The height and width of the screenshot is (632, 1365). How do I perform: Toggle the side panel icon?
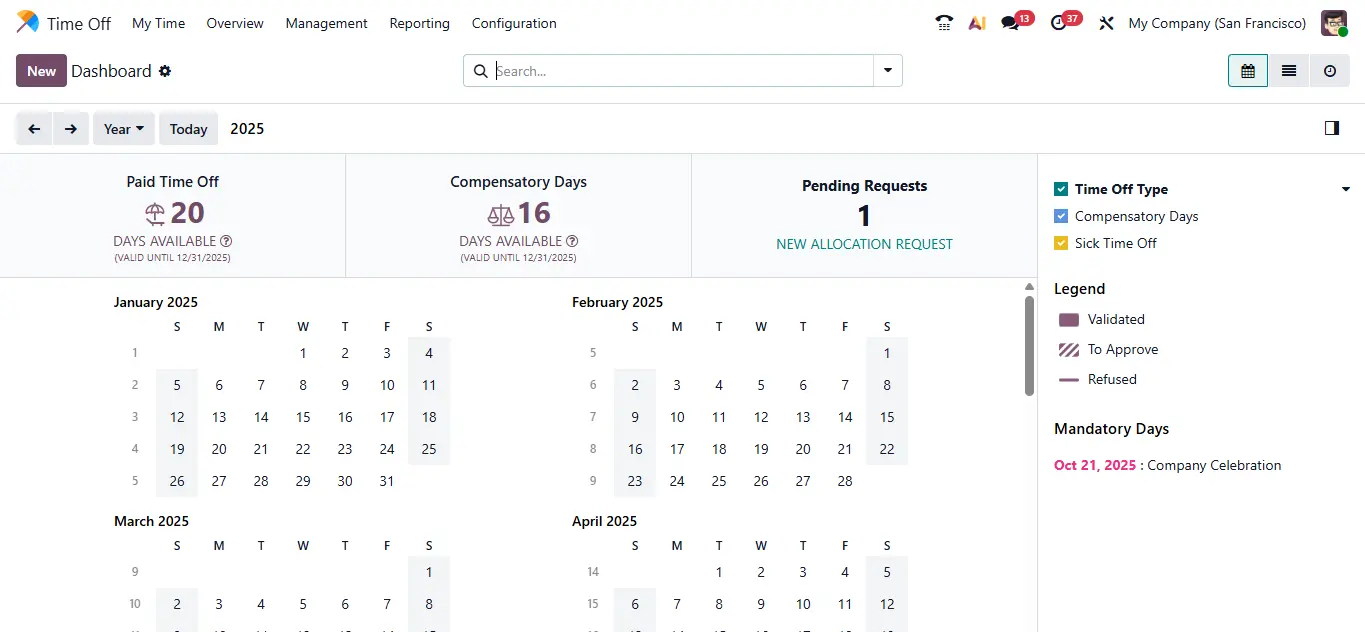1331,128
